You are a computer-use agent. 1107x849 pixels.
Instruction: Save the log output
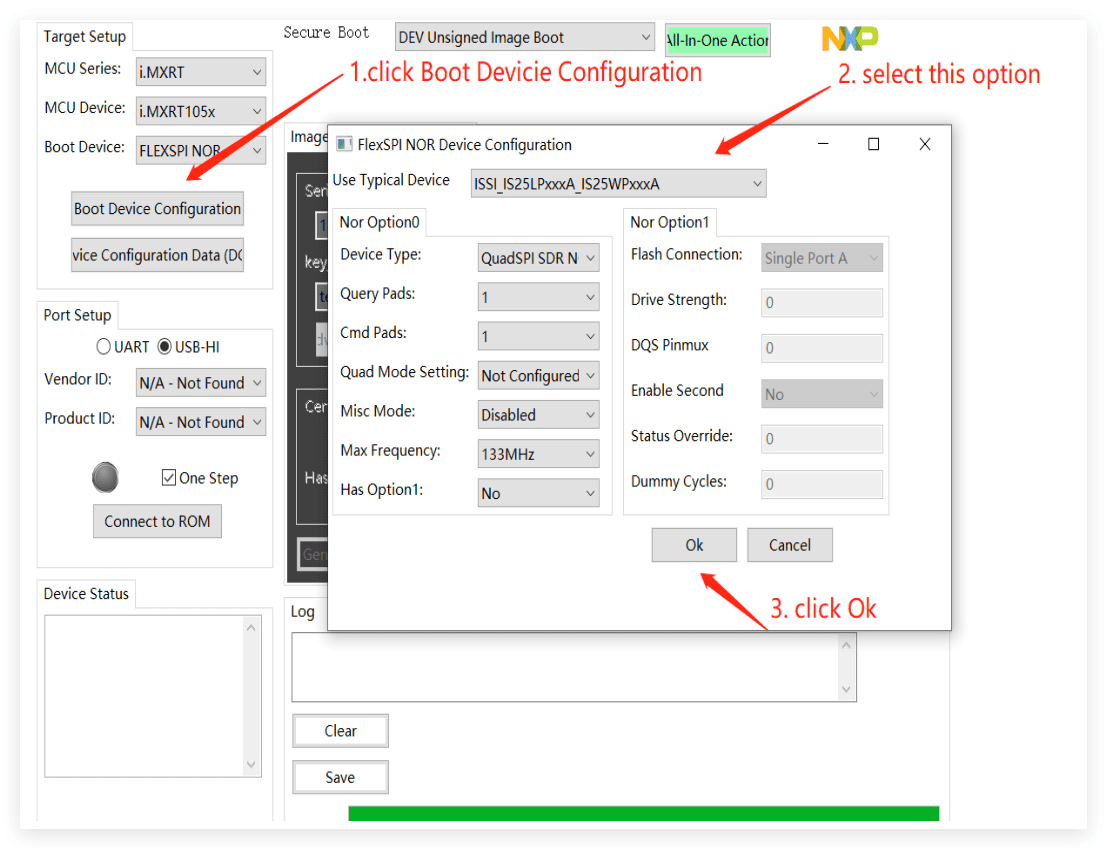(x=340, y=777)
